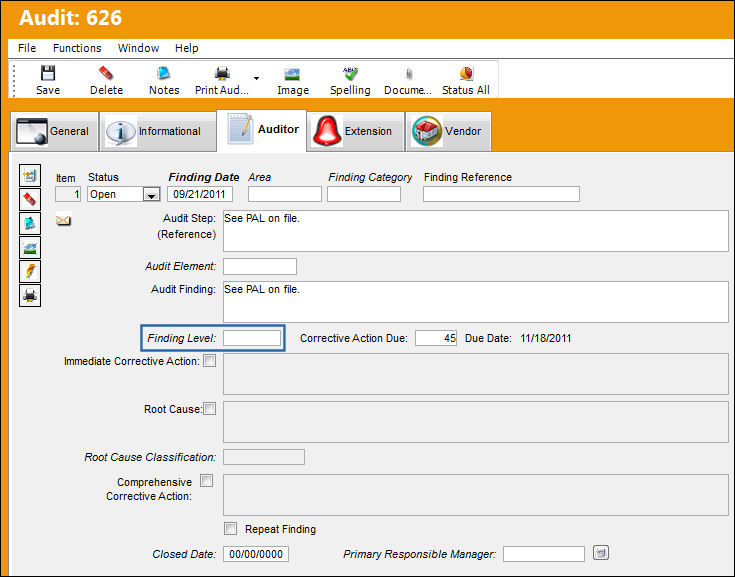Click the Status All pie chart icon
The image size is (735, 577).
[x=466, y=73]
